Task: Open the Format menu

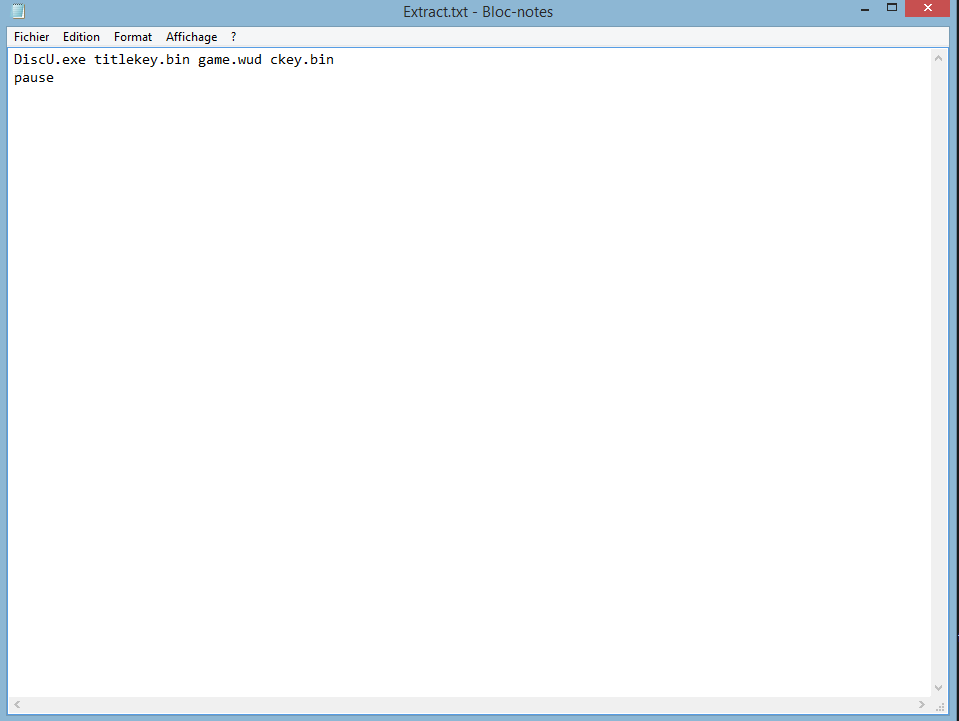Action: pos(133,37)
